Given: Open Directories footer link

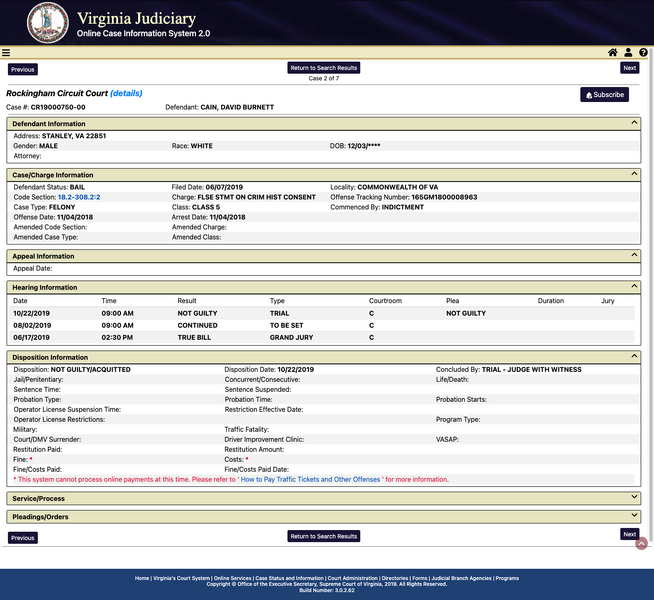Looking at the screenshot, I should click(x=395, y=578).
